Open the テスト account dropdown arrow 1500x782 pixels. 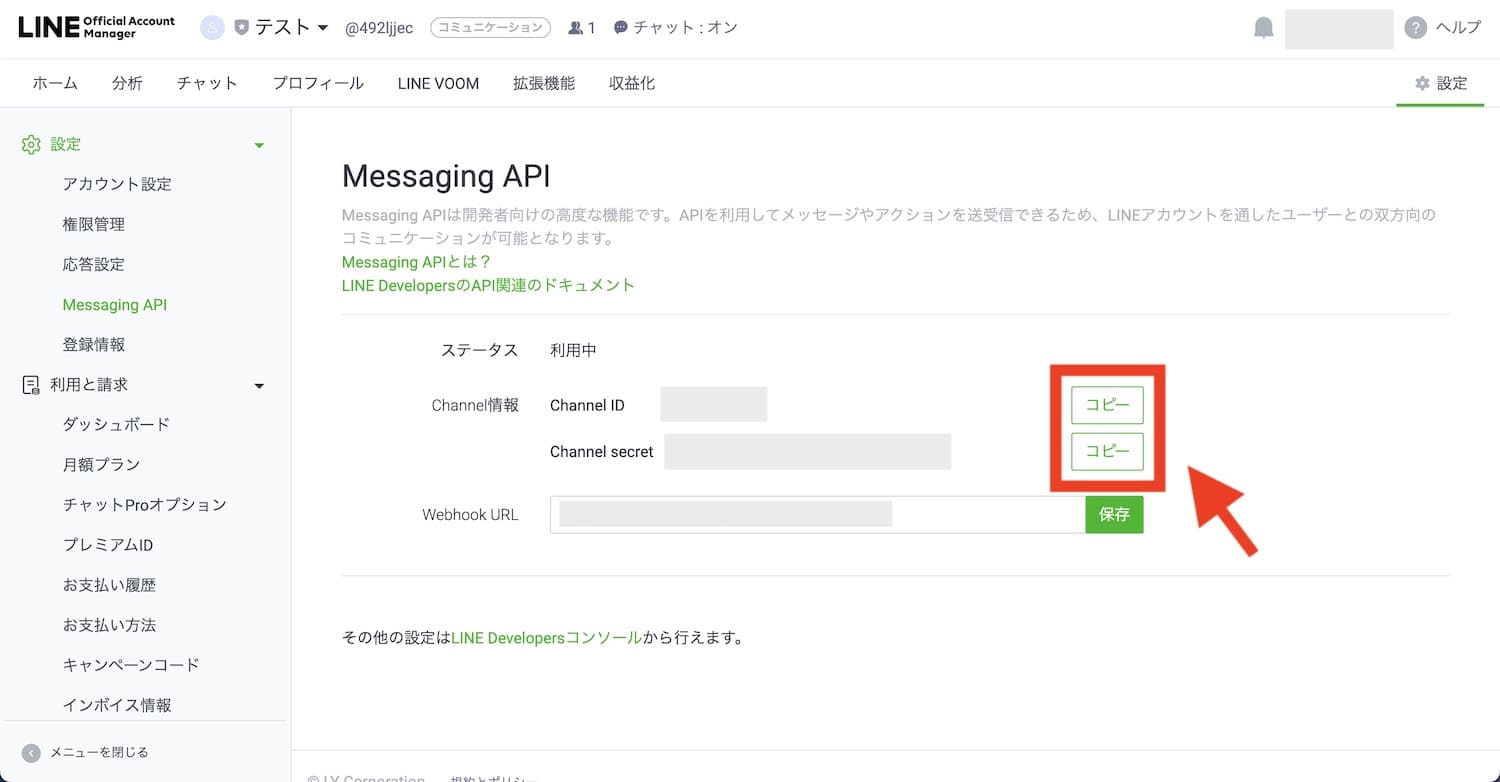coord(322,28)
